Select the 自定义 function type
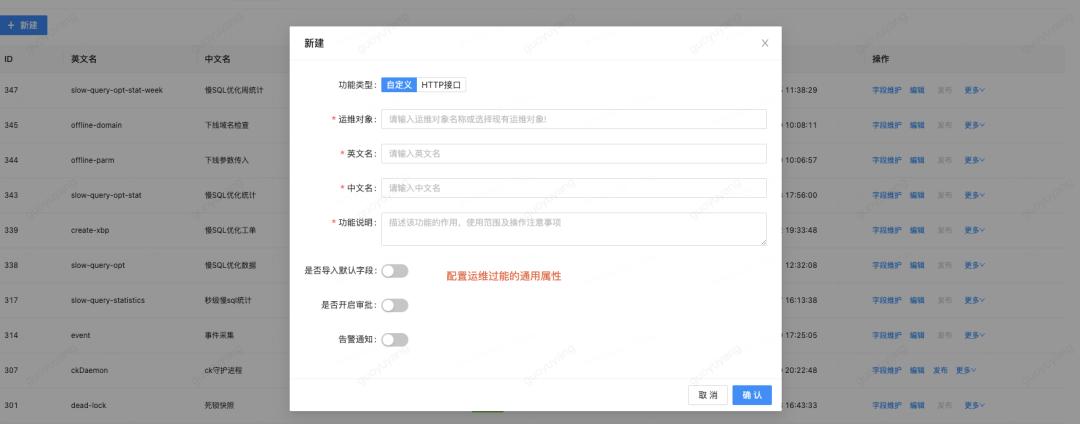Image resolution: width=1080 pixels, height=424 pixels. tap(399, 85)
